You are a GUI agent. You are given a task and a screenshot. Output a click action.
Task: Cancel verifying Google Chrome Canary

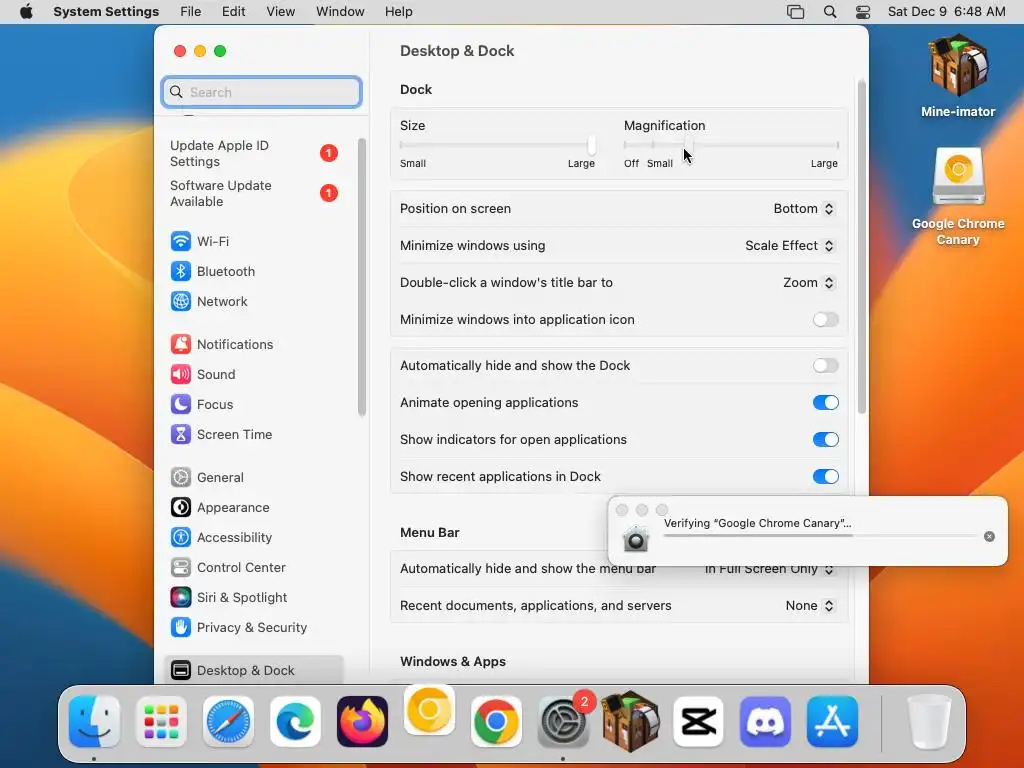click(x=989, y=536)
